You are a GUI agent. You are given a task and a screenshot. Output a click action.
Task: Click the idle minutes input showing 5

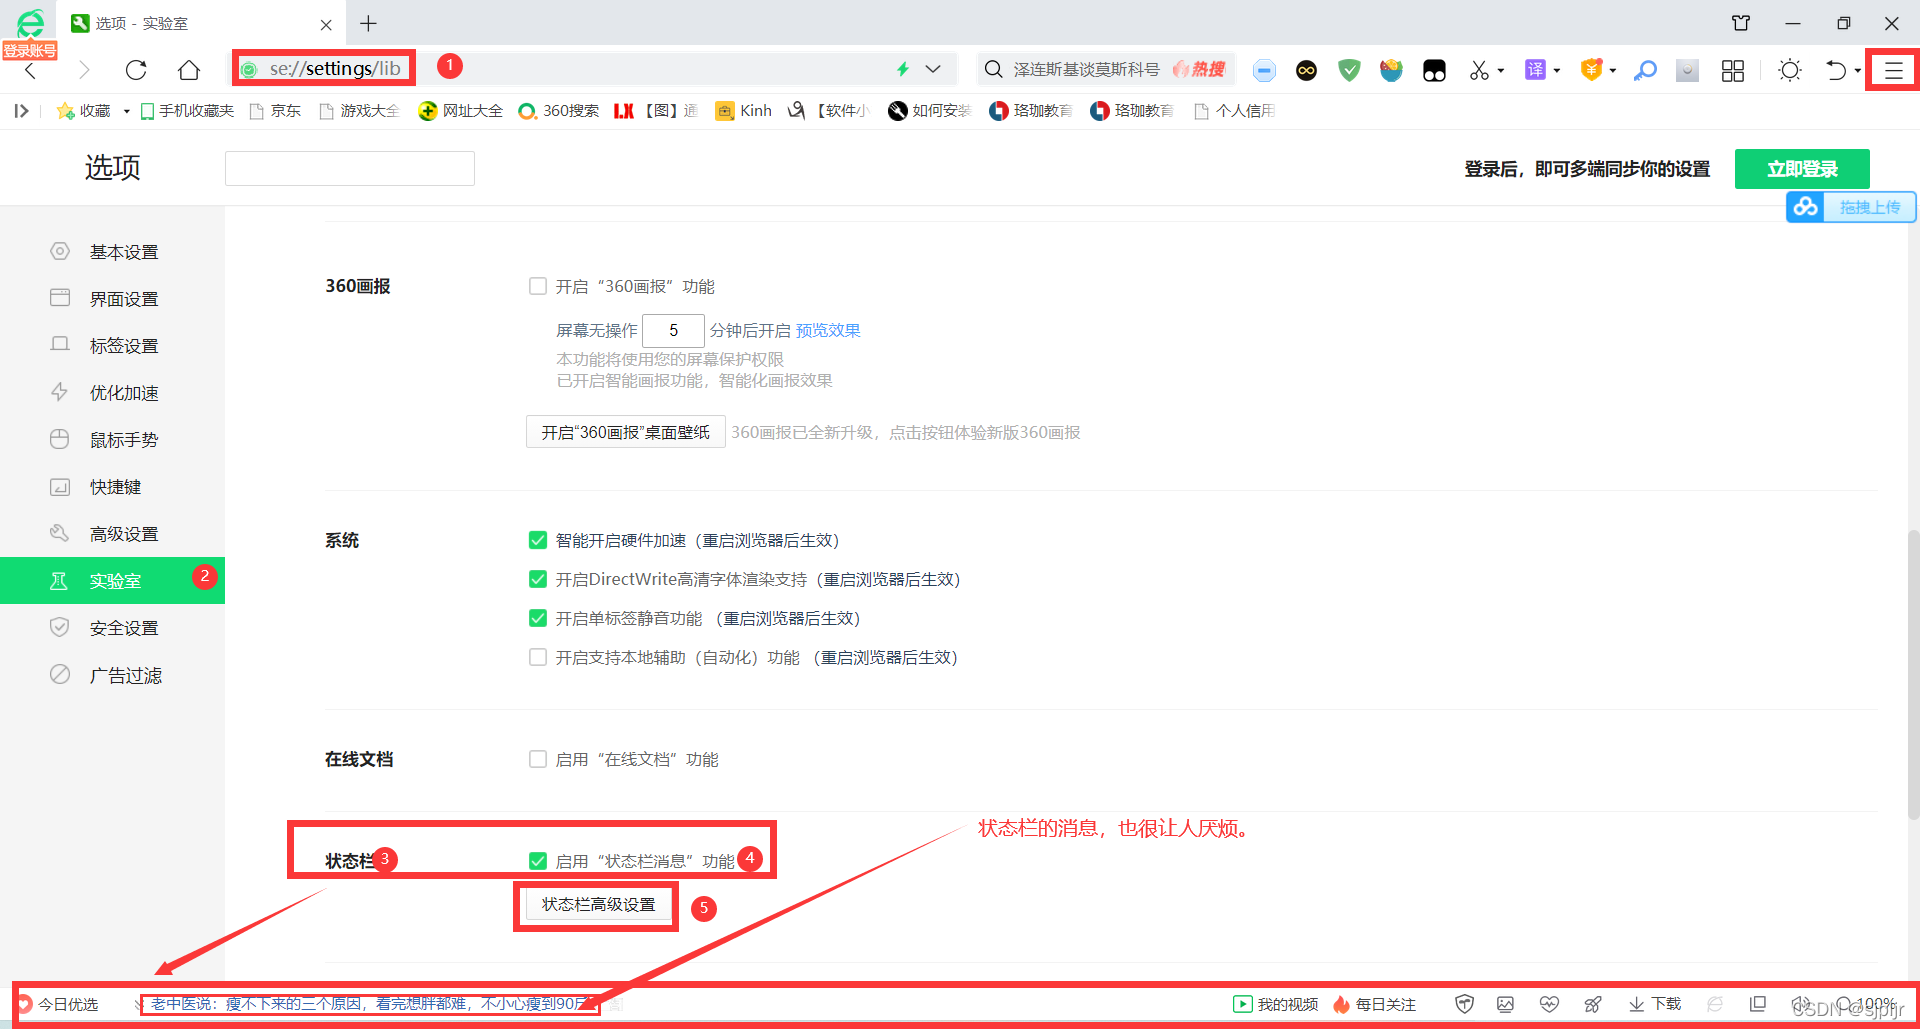(673, 330)
